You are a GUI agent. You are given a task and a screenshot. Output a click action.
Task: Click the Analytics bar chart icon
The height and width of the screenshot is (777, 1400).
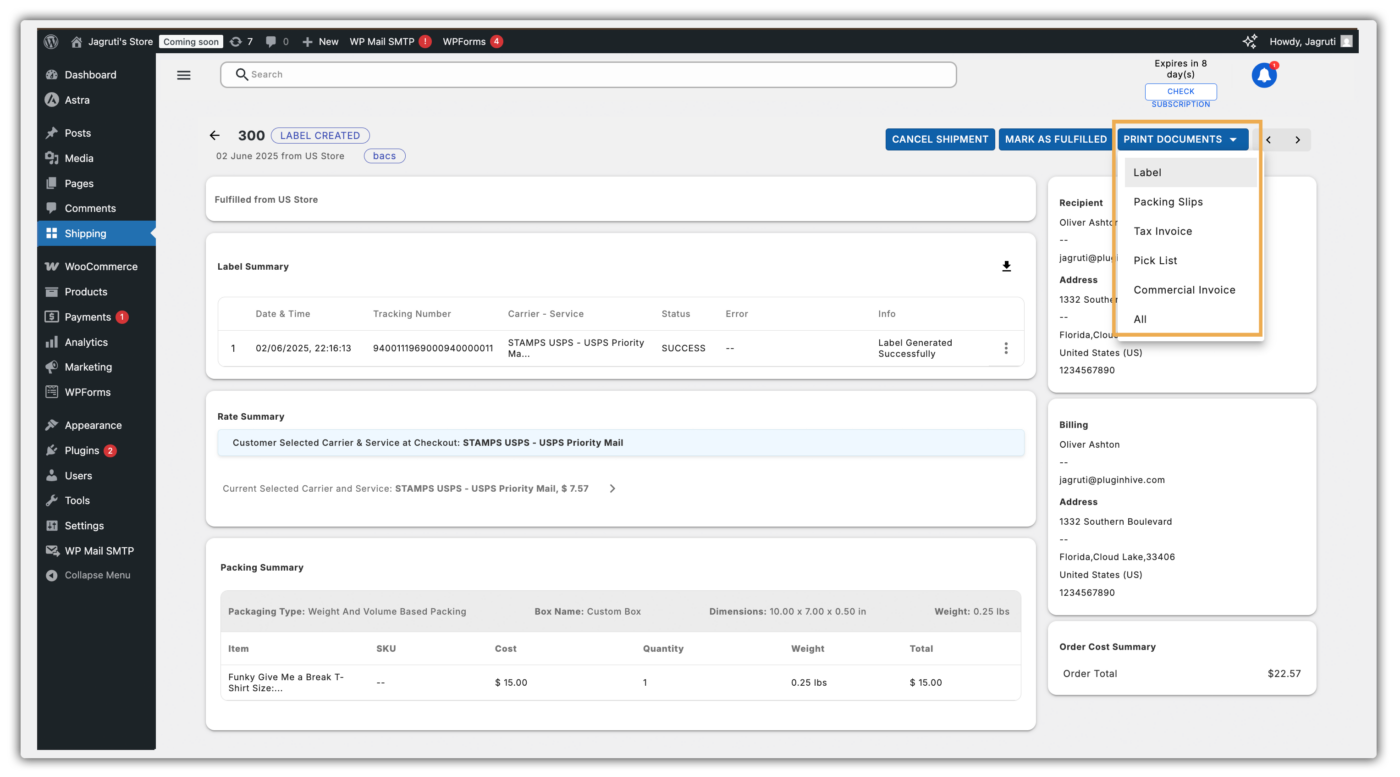point(52,342)
